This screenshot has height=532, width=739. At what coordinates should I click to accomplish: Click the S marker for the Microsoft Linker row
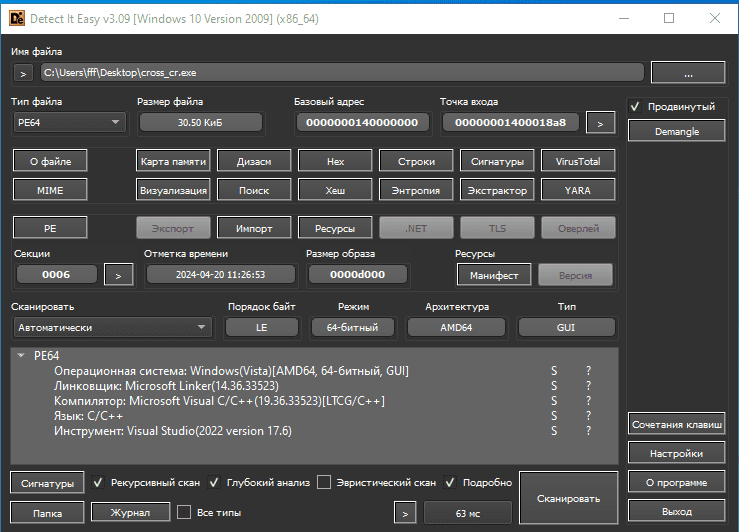[x=554, y=386]
